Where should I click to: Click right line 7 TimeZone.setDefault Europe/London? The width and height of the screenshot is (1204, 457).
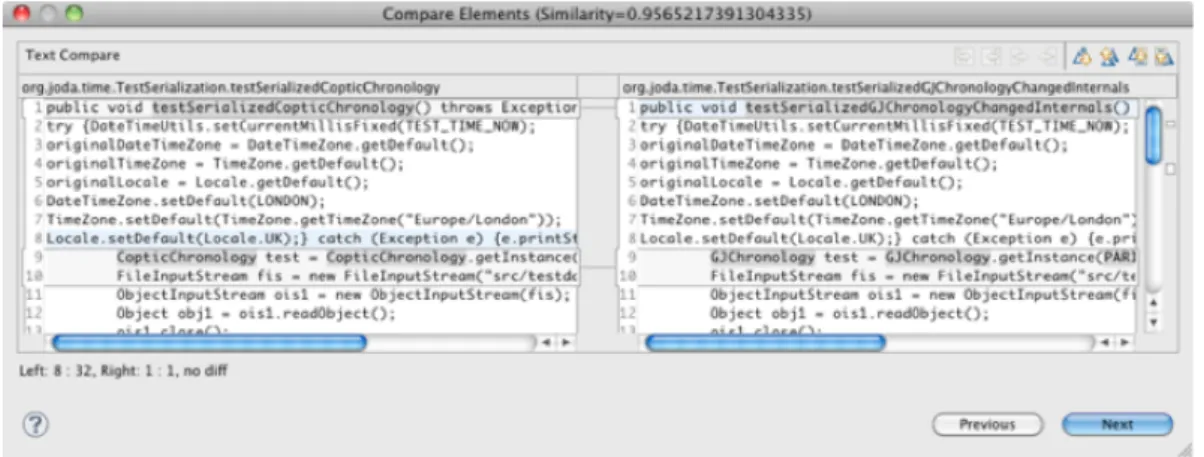889,220
